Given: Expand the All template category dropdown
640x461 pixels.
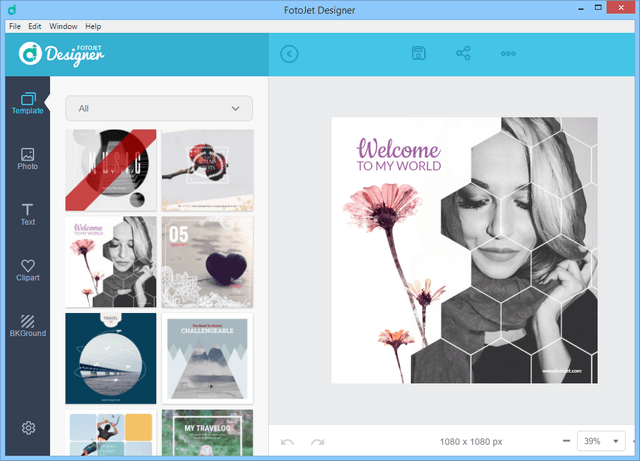Looking at the screenshot, I should coord(159,108).
